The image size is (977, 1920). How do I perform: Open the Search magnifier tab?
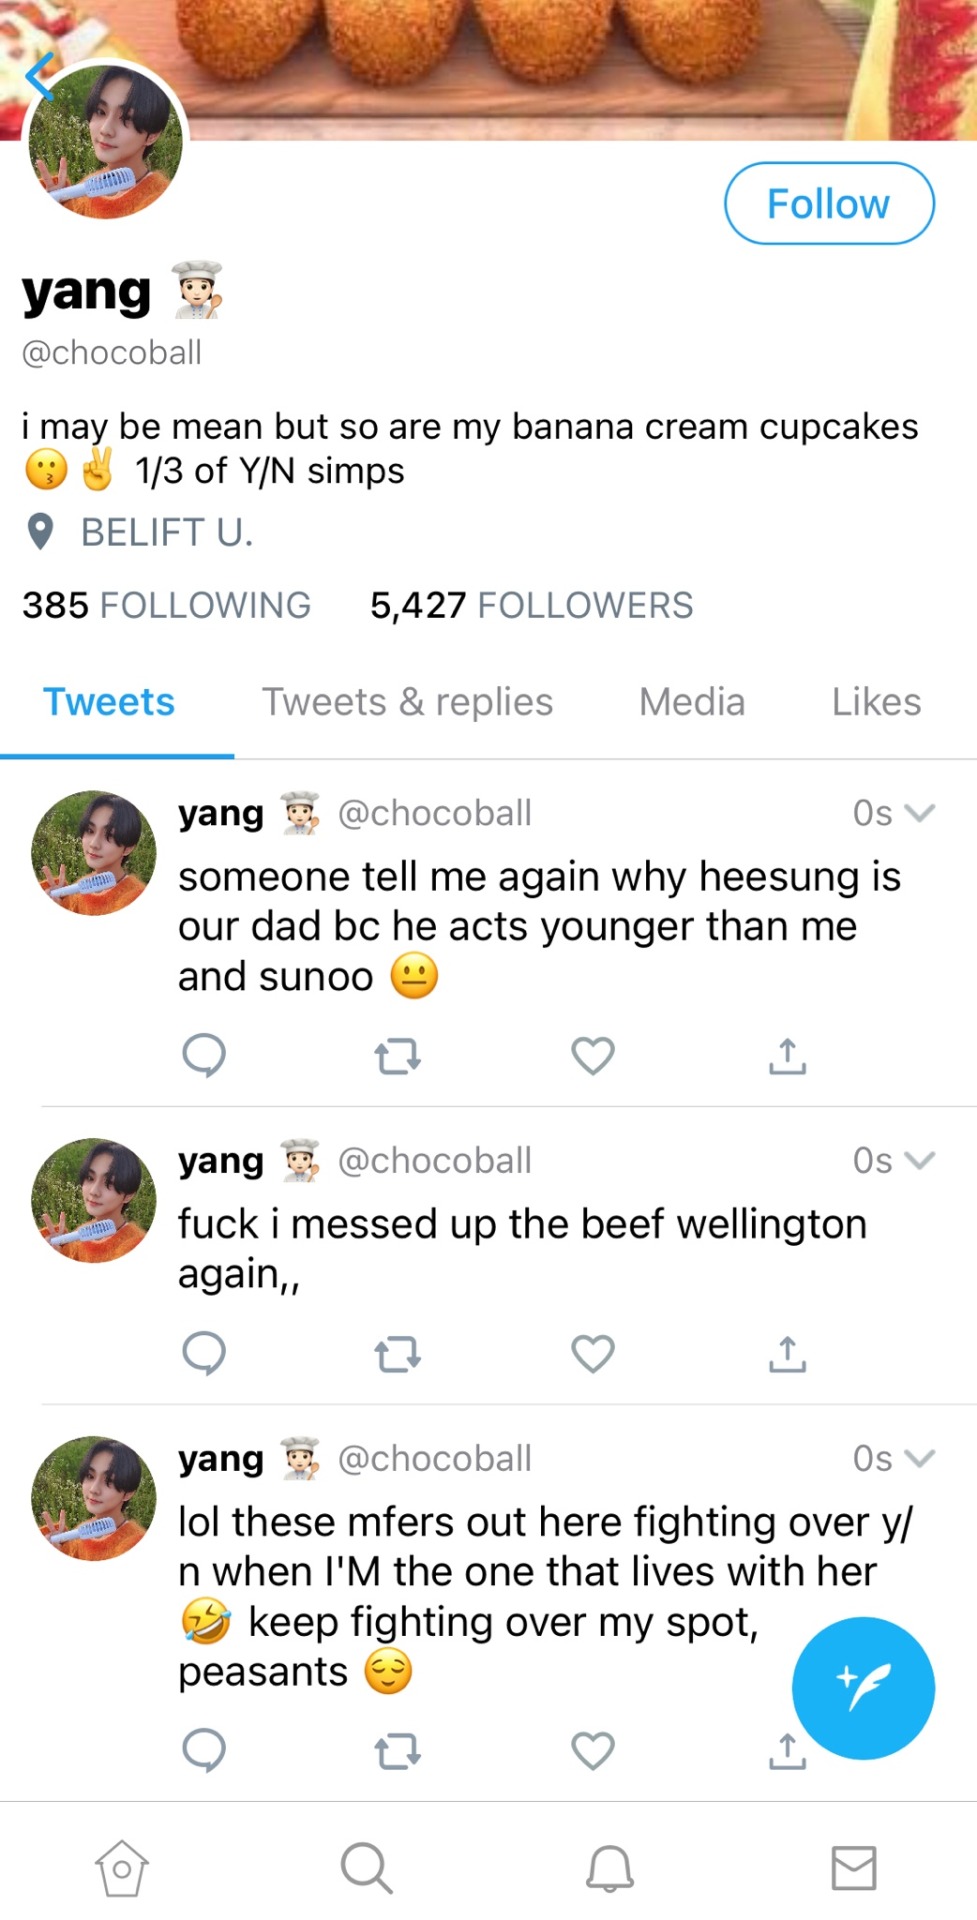366,1867
